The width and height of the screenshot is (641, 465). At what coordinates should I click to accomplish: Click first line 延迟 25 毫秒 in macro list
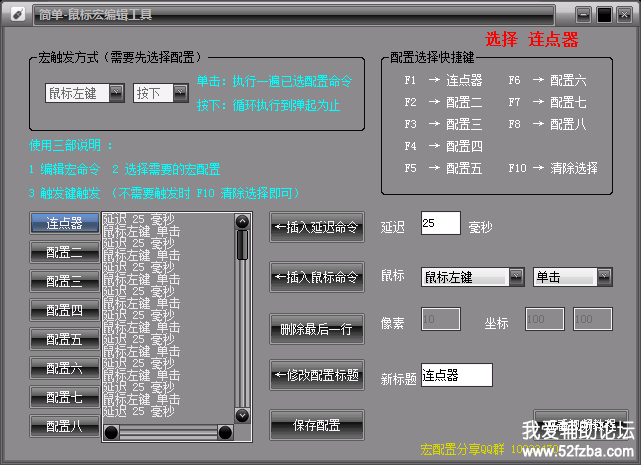139,219
